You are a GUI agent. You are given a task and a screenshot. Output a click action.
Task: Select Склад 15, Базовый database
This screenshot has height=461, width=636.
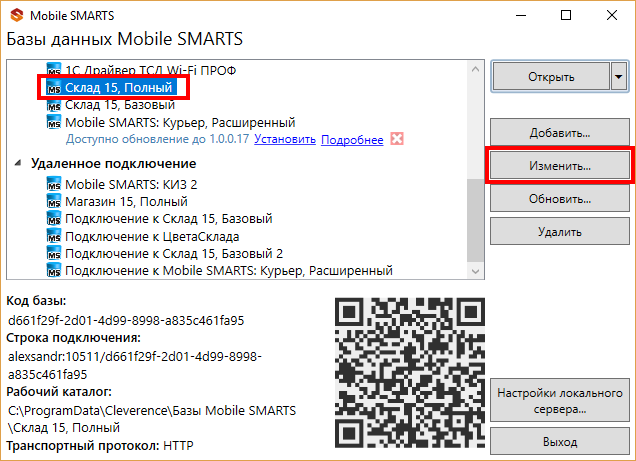[x=120, y=105]
